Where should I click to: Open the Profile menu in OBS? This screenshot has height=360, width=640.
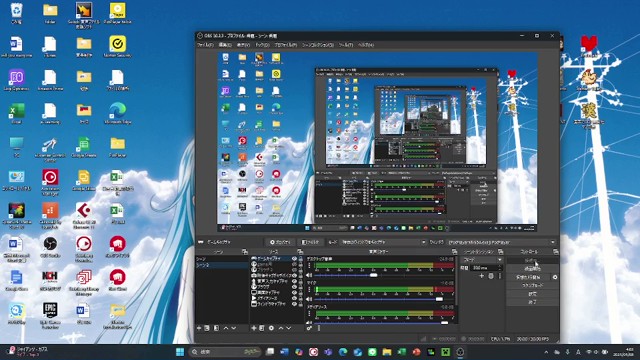click(x=285, y=45)
